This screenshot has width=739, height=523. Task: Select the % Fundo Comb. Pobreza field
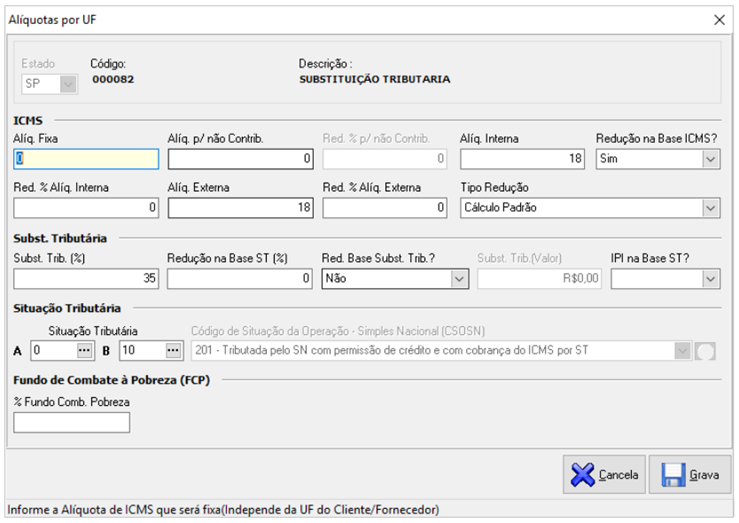[x=72, y=423]
